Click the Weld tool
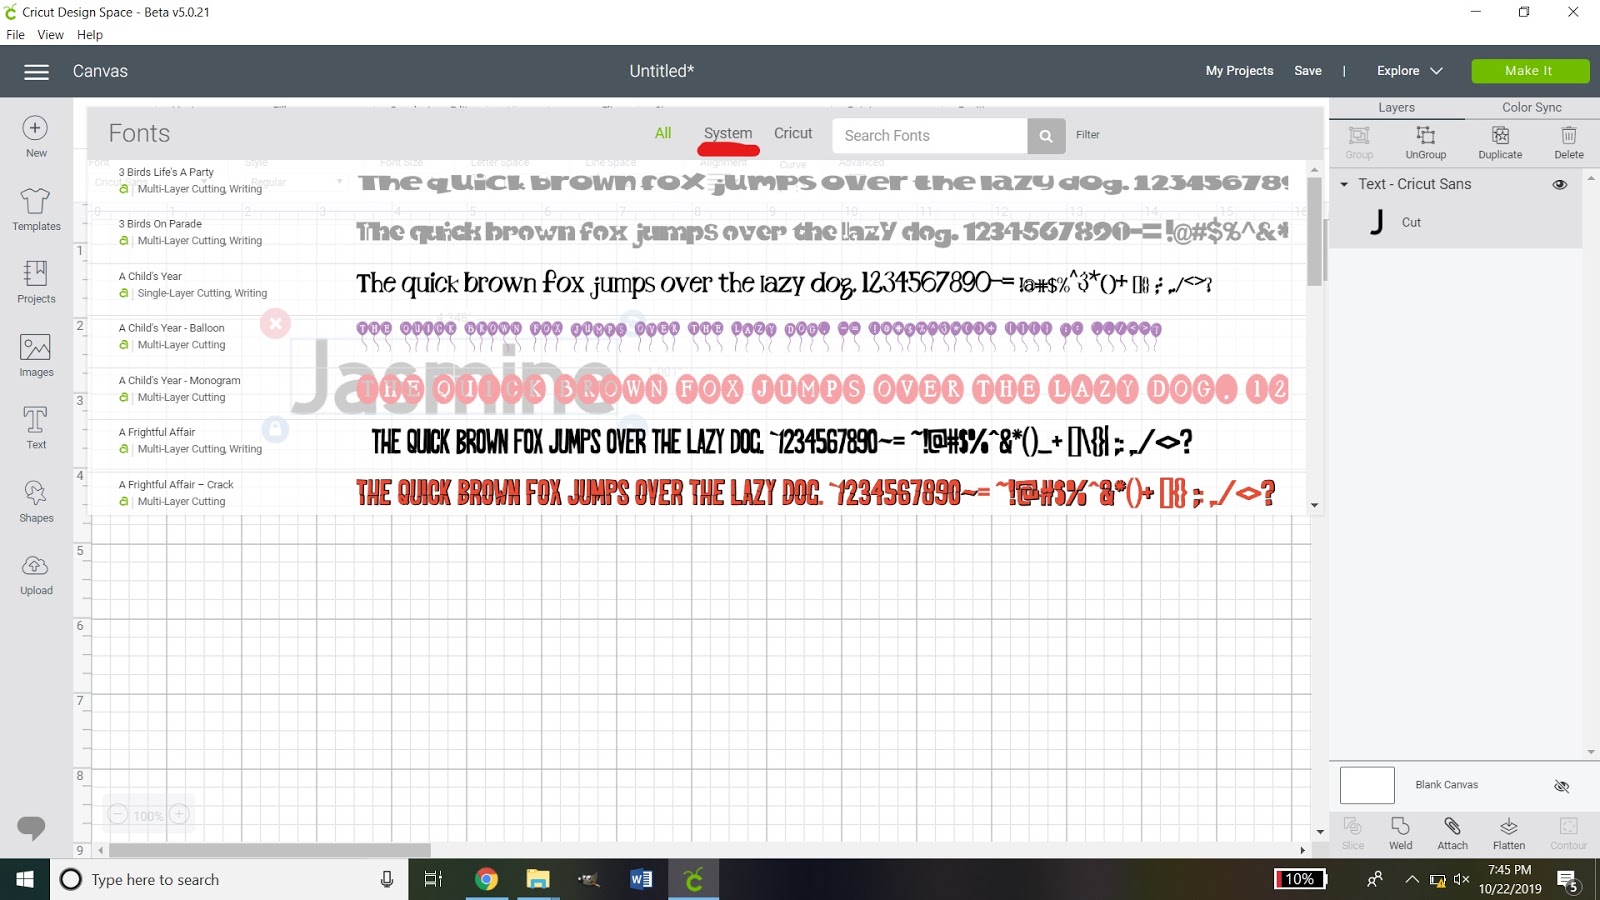The width and height of the screenshot is (1600, 900). point(1400,833)
